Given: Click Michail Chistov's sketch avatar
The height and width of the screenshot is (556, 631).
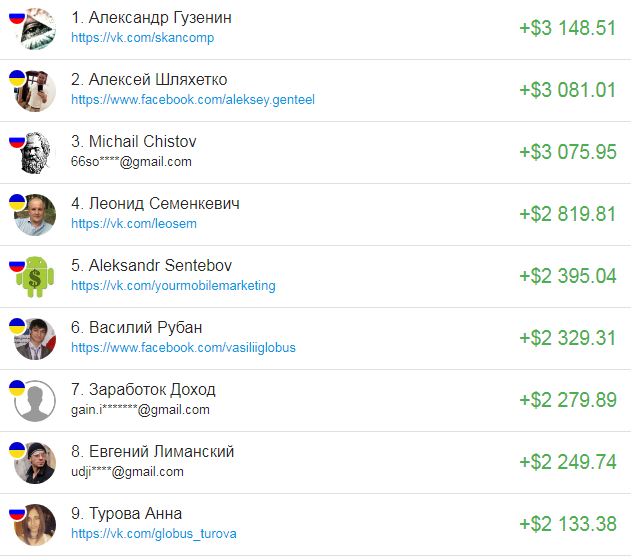Looking at the screenshot, I should point(35,153).
